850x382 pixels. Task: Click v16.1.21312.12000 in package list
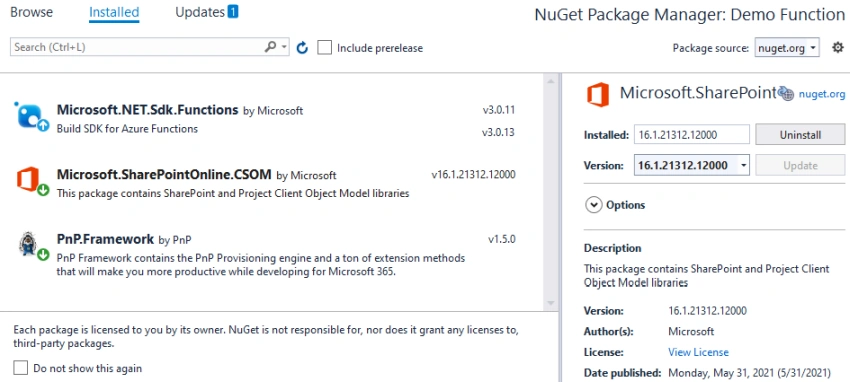pyautogui.click(x=473, y=174)
